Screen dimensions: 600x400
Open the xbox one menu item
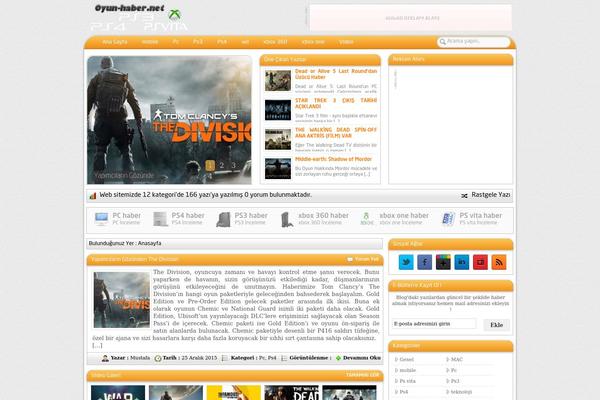[313, 42]
